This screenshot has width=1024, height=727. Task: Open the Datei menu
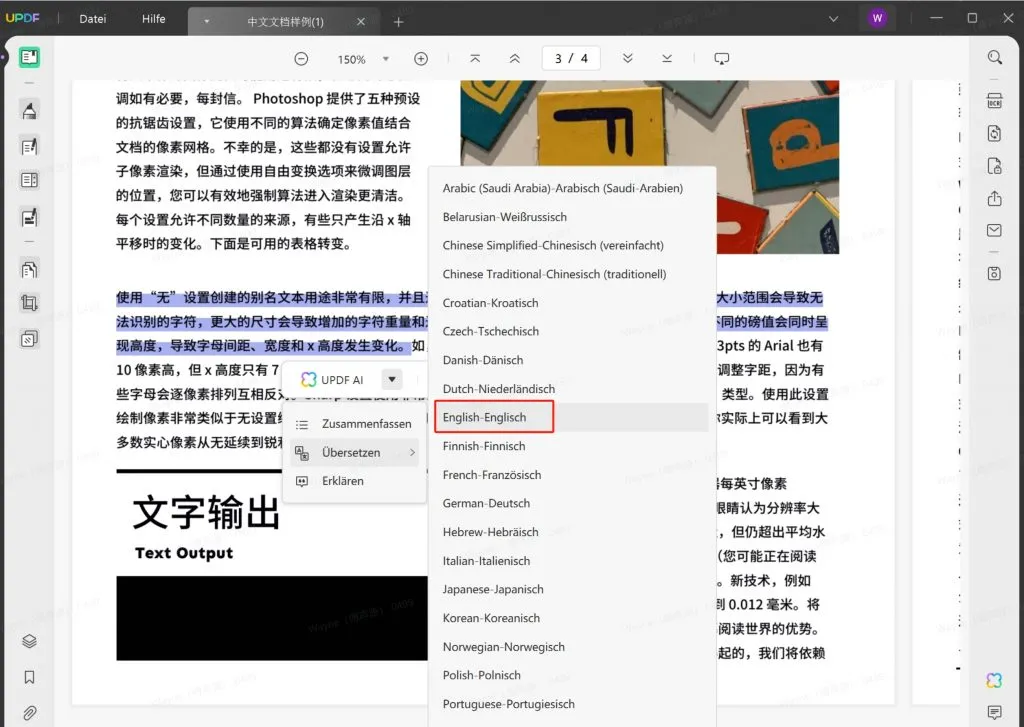[92, 18]
